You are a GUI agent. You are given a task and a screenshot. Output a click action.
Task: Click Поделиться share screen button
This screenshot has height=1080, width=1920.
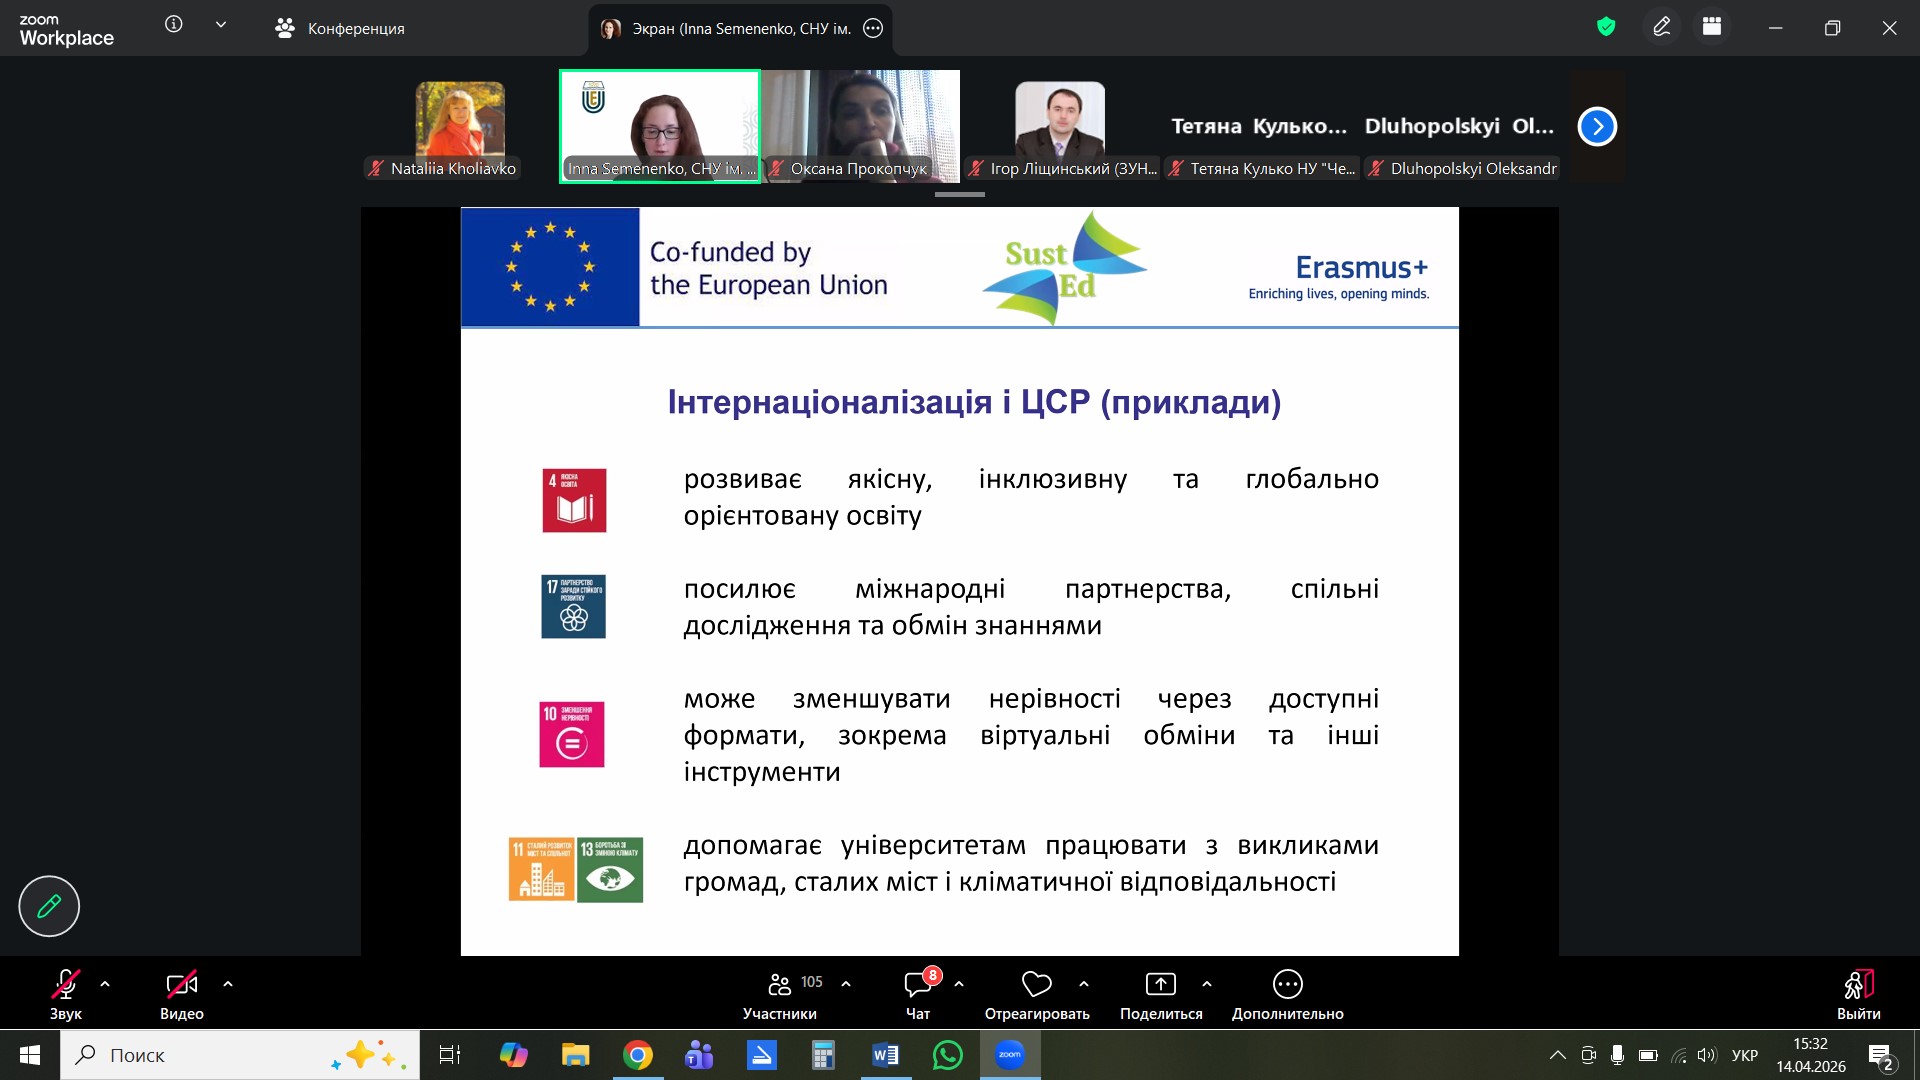coord(1161,995)
